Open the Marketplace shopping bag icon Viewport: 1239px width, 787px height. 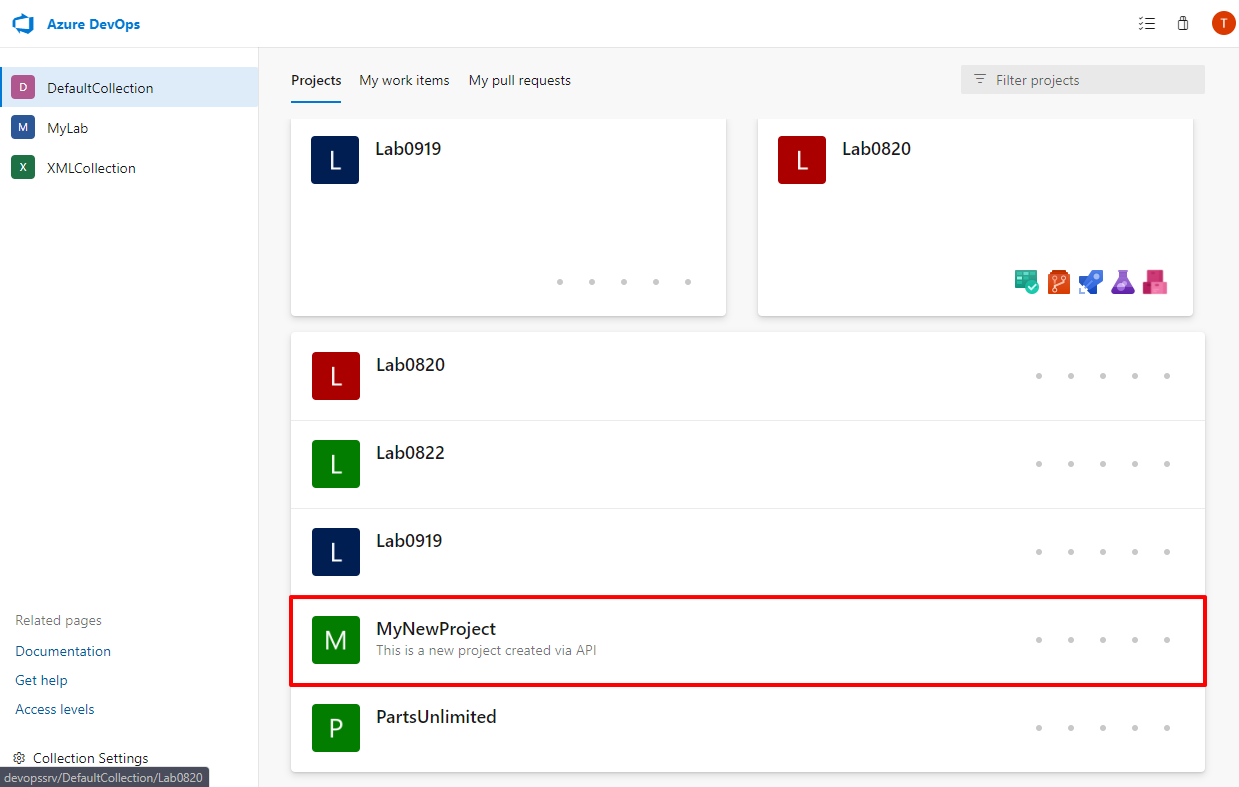[x=1183, y=24]
